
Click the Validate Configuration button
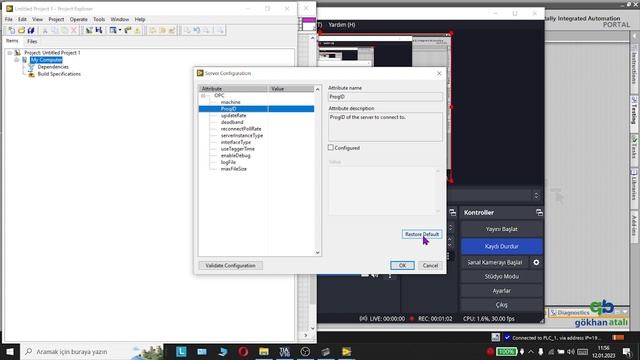pyautogui.click(x=231, y=265)
